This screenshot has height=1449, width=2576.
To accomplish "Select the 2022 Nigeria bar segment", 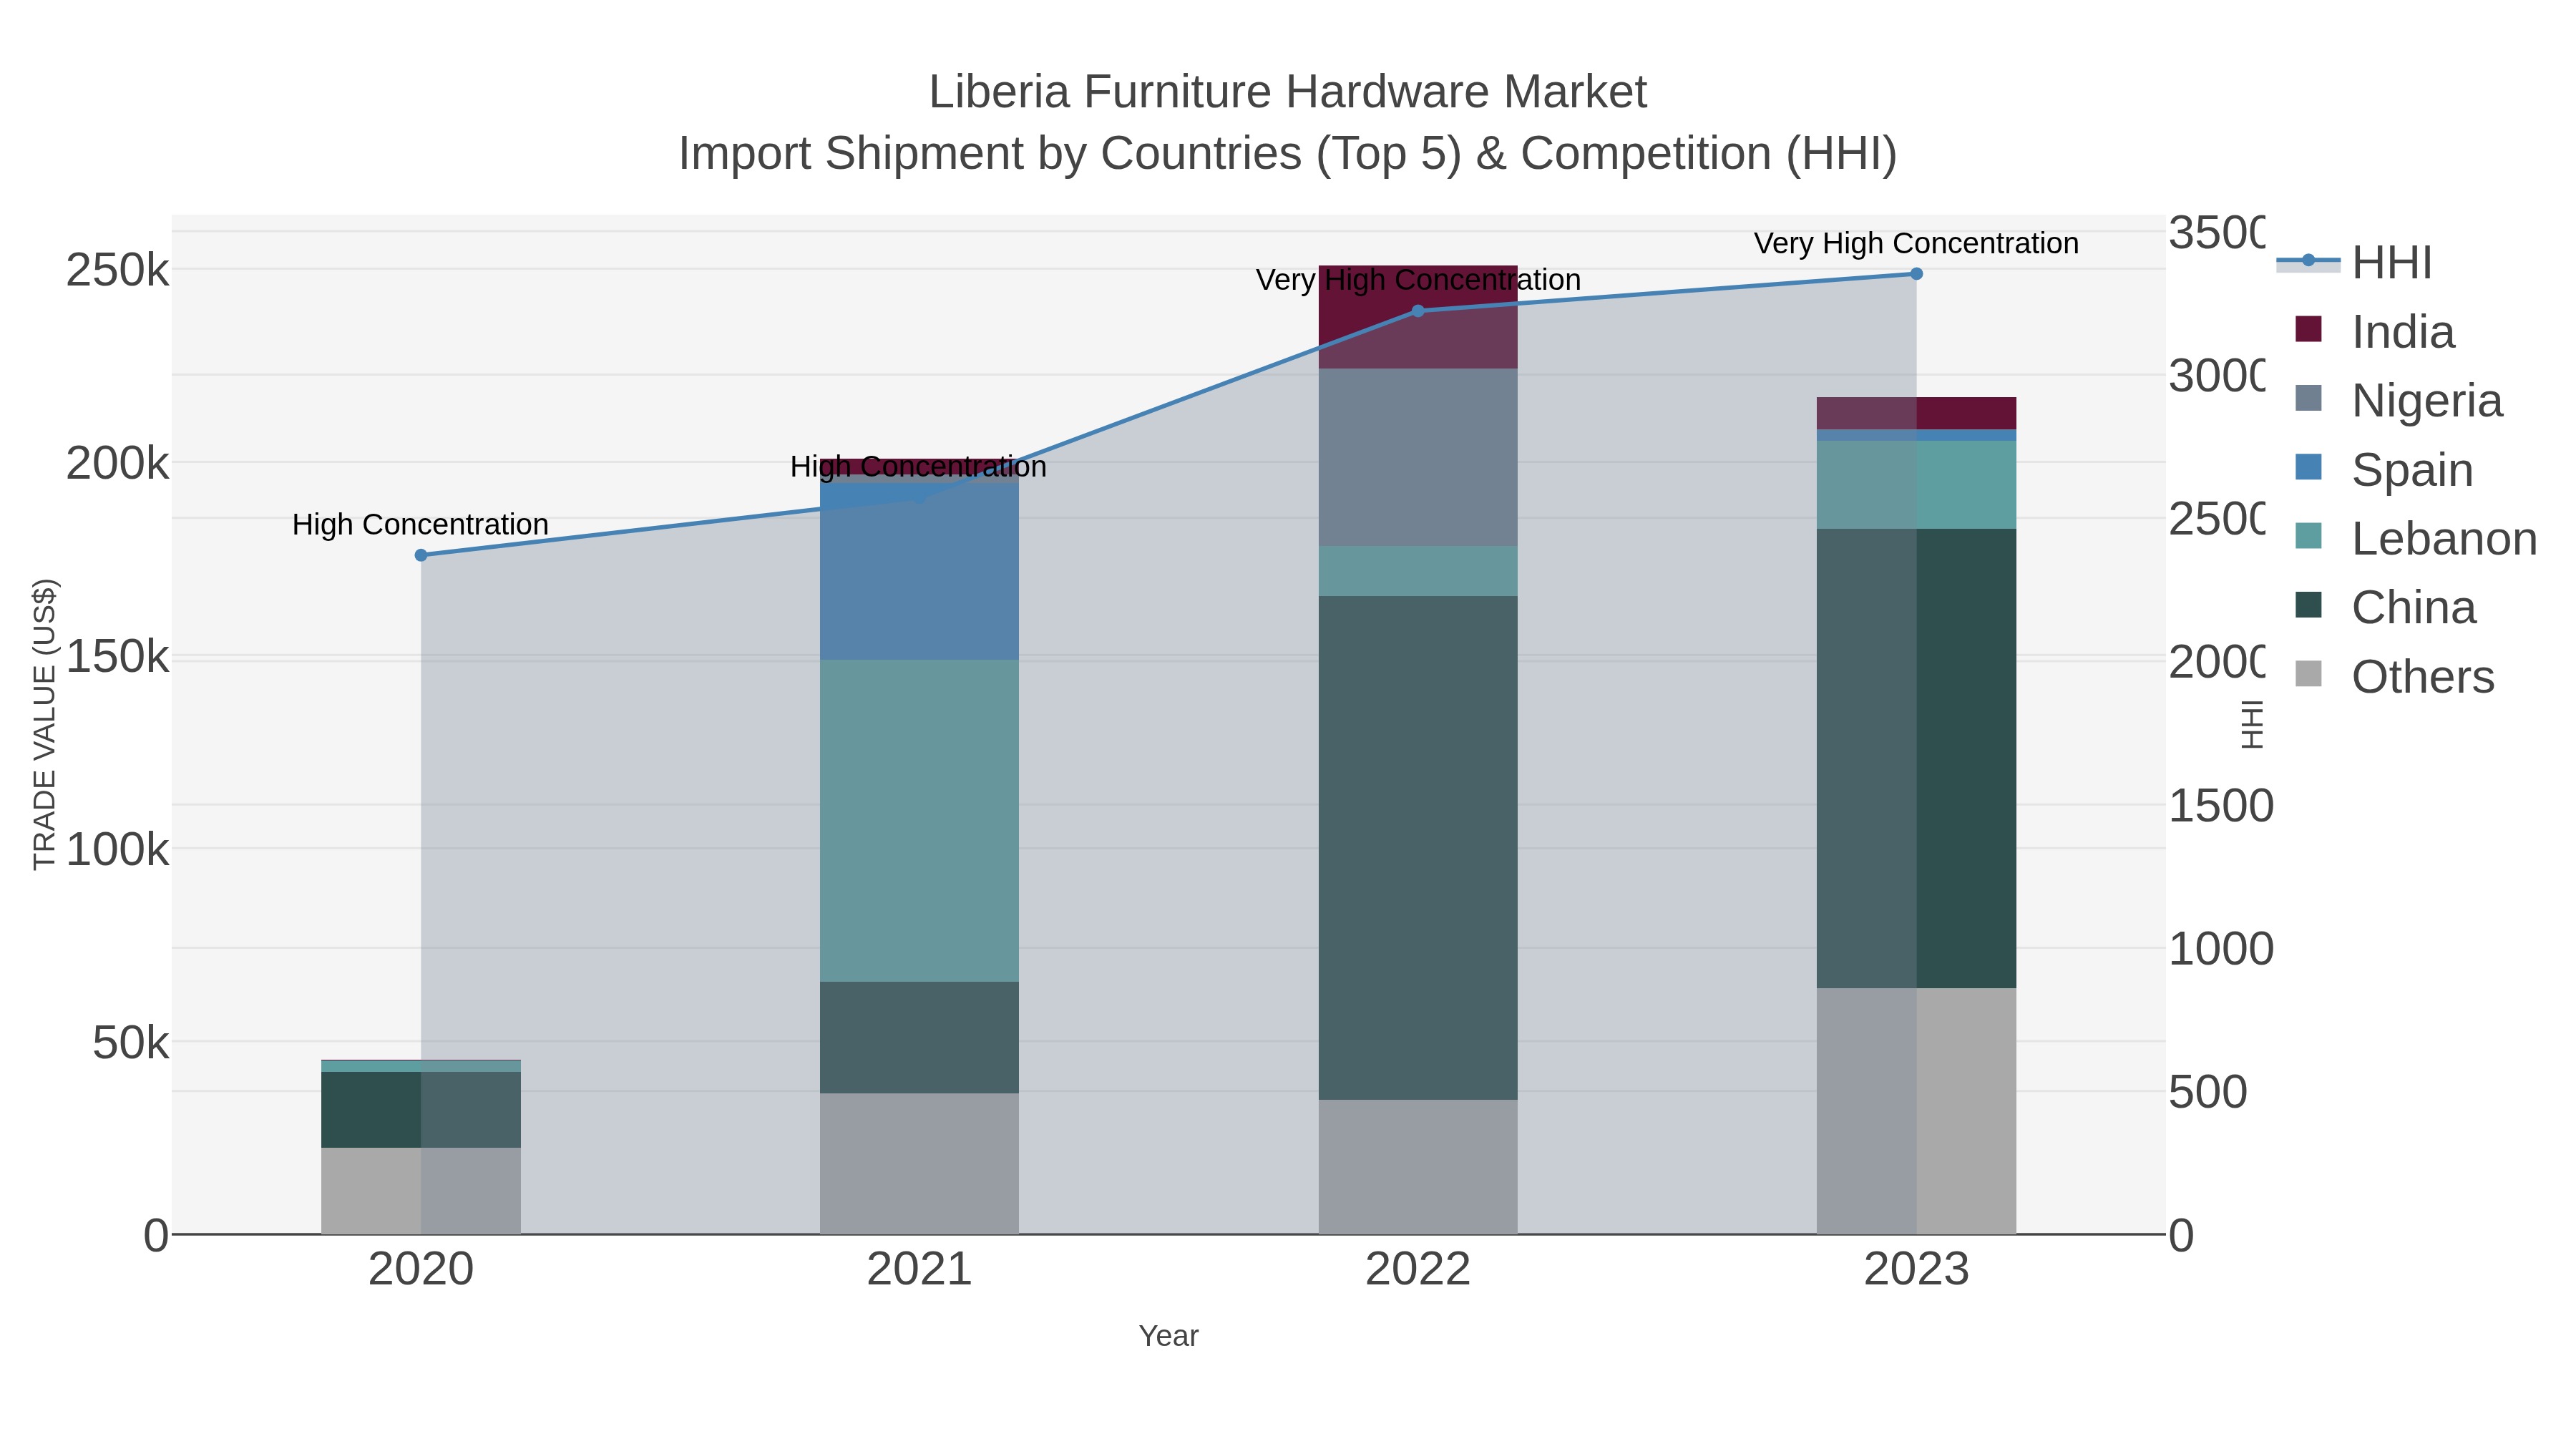I will point(1418,458).
